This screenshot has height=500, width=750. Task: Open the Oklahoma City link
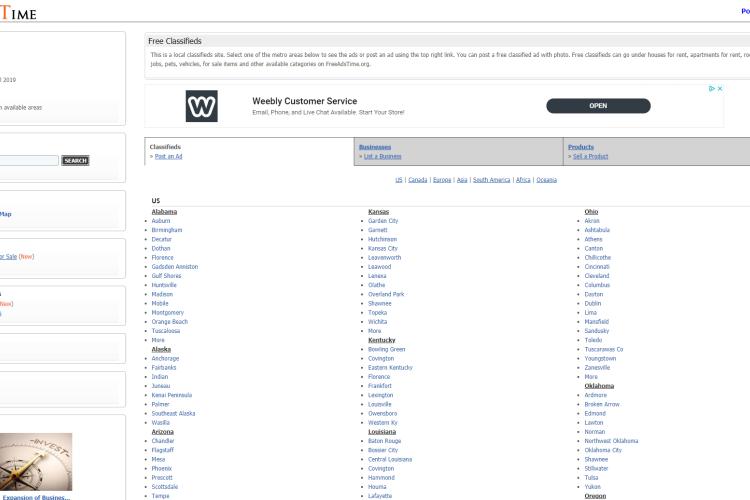tap(603, 450)
